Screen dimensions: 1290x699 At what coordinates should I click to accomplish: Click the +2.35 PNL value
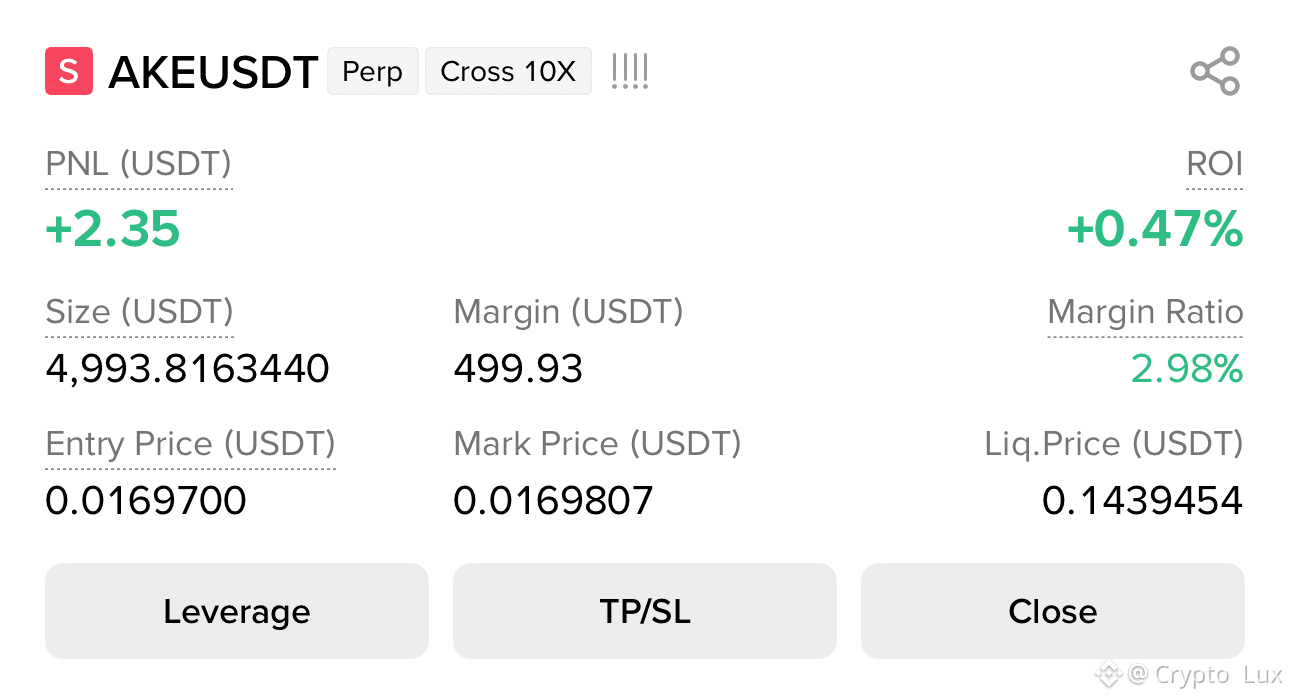coord(113,229)
